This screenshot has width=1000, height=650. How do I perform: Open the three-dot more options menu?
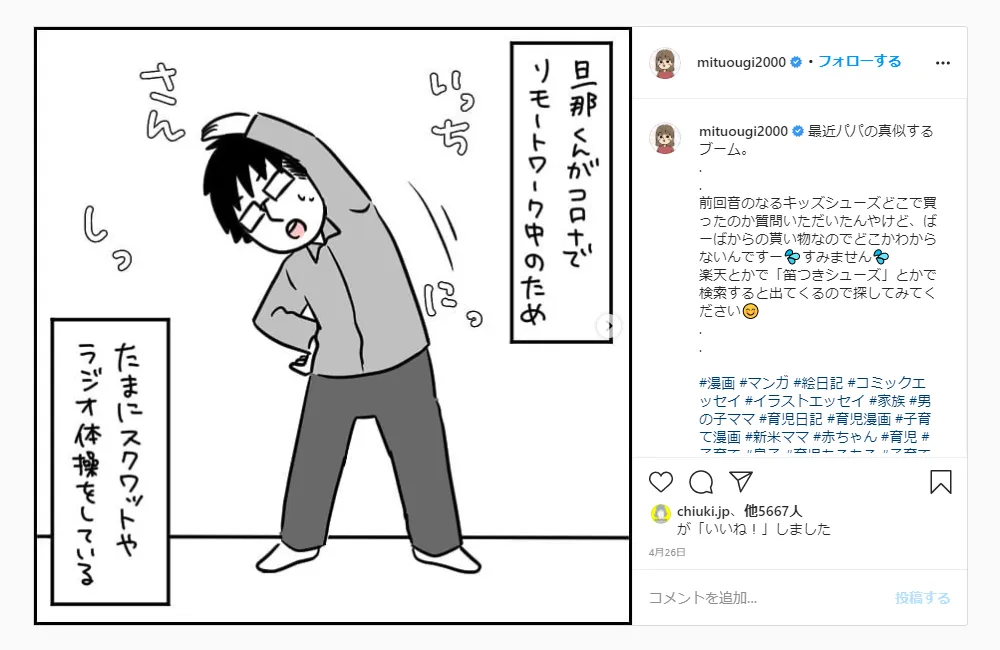(x=943, y=63)
